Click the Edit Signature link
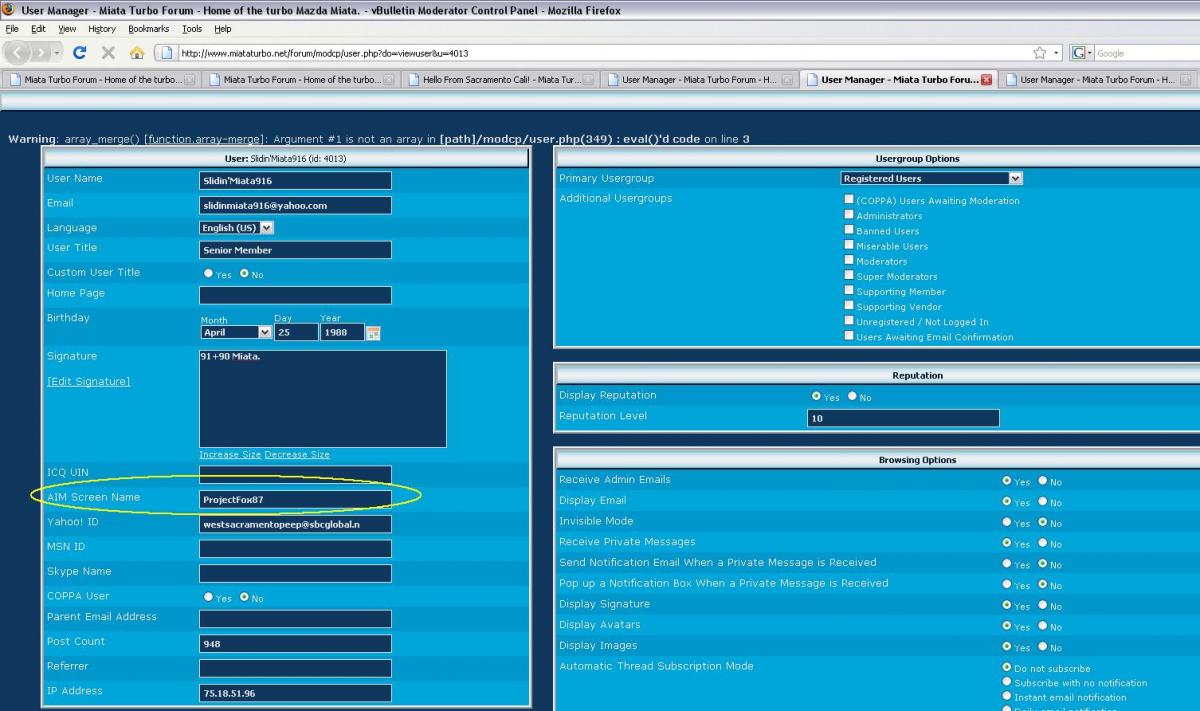 coord(88,381)
